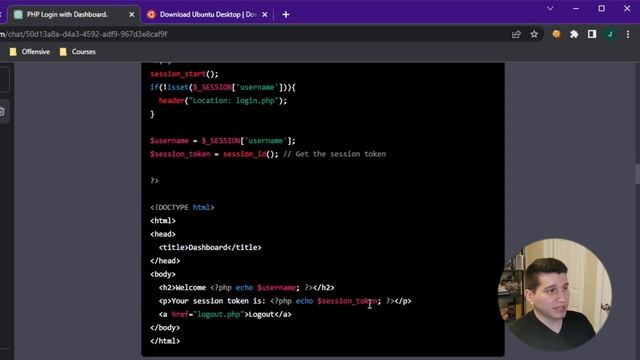Screen dimensions: 640x360
Task: Share this page icon in address bar
Action: pos(516,34)
